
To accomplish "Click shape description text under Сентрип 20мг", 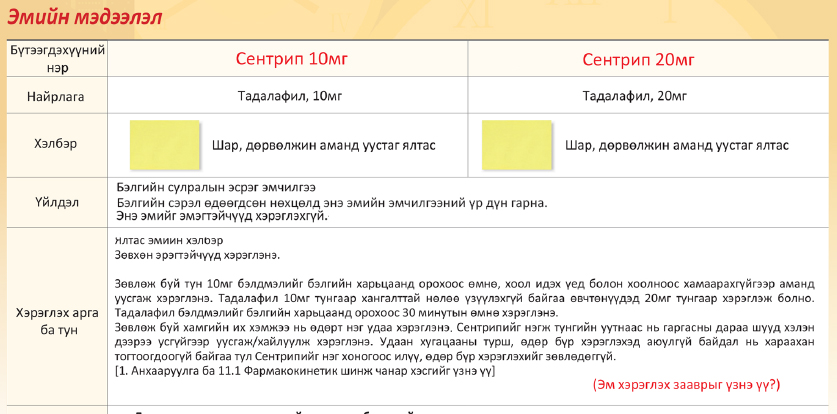I will click(677, 145).
